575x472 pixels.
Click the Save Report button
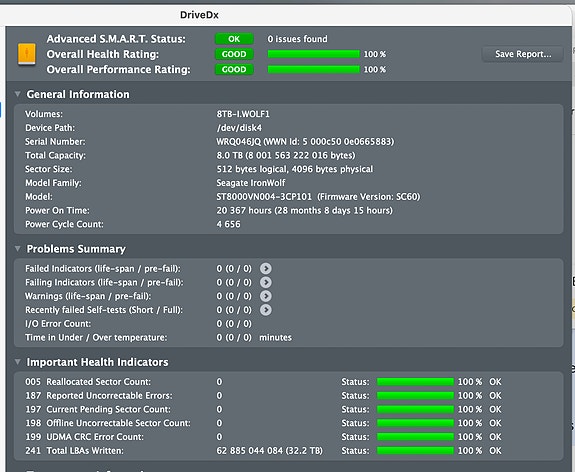pyautogui.click(x=523, y=54)
